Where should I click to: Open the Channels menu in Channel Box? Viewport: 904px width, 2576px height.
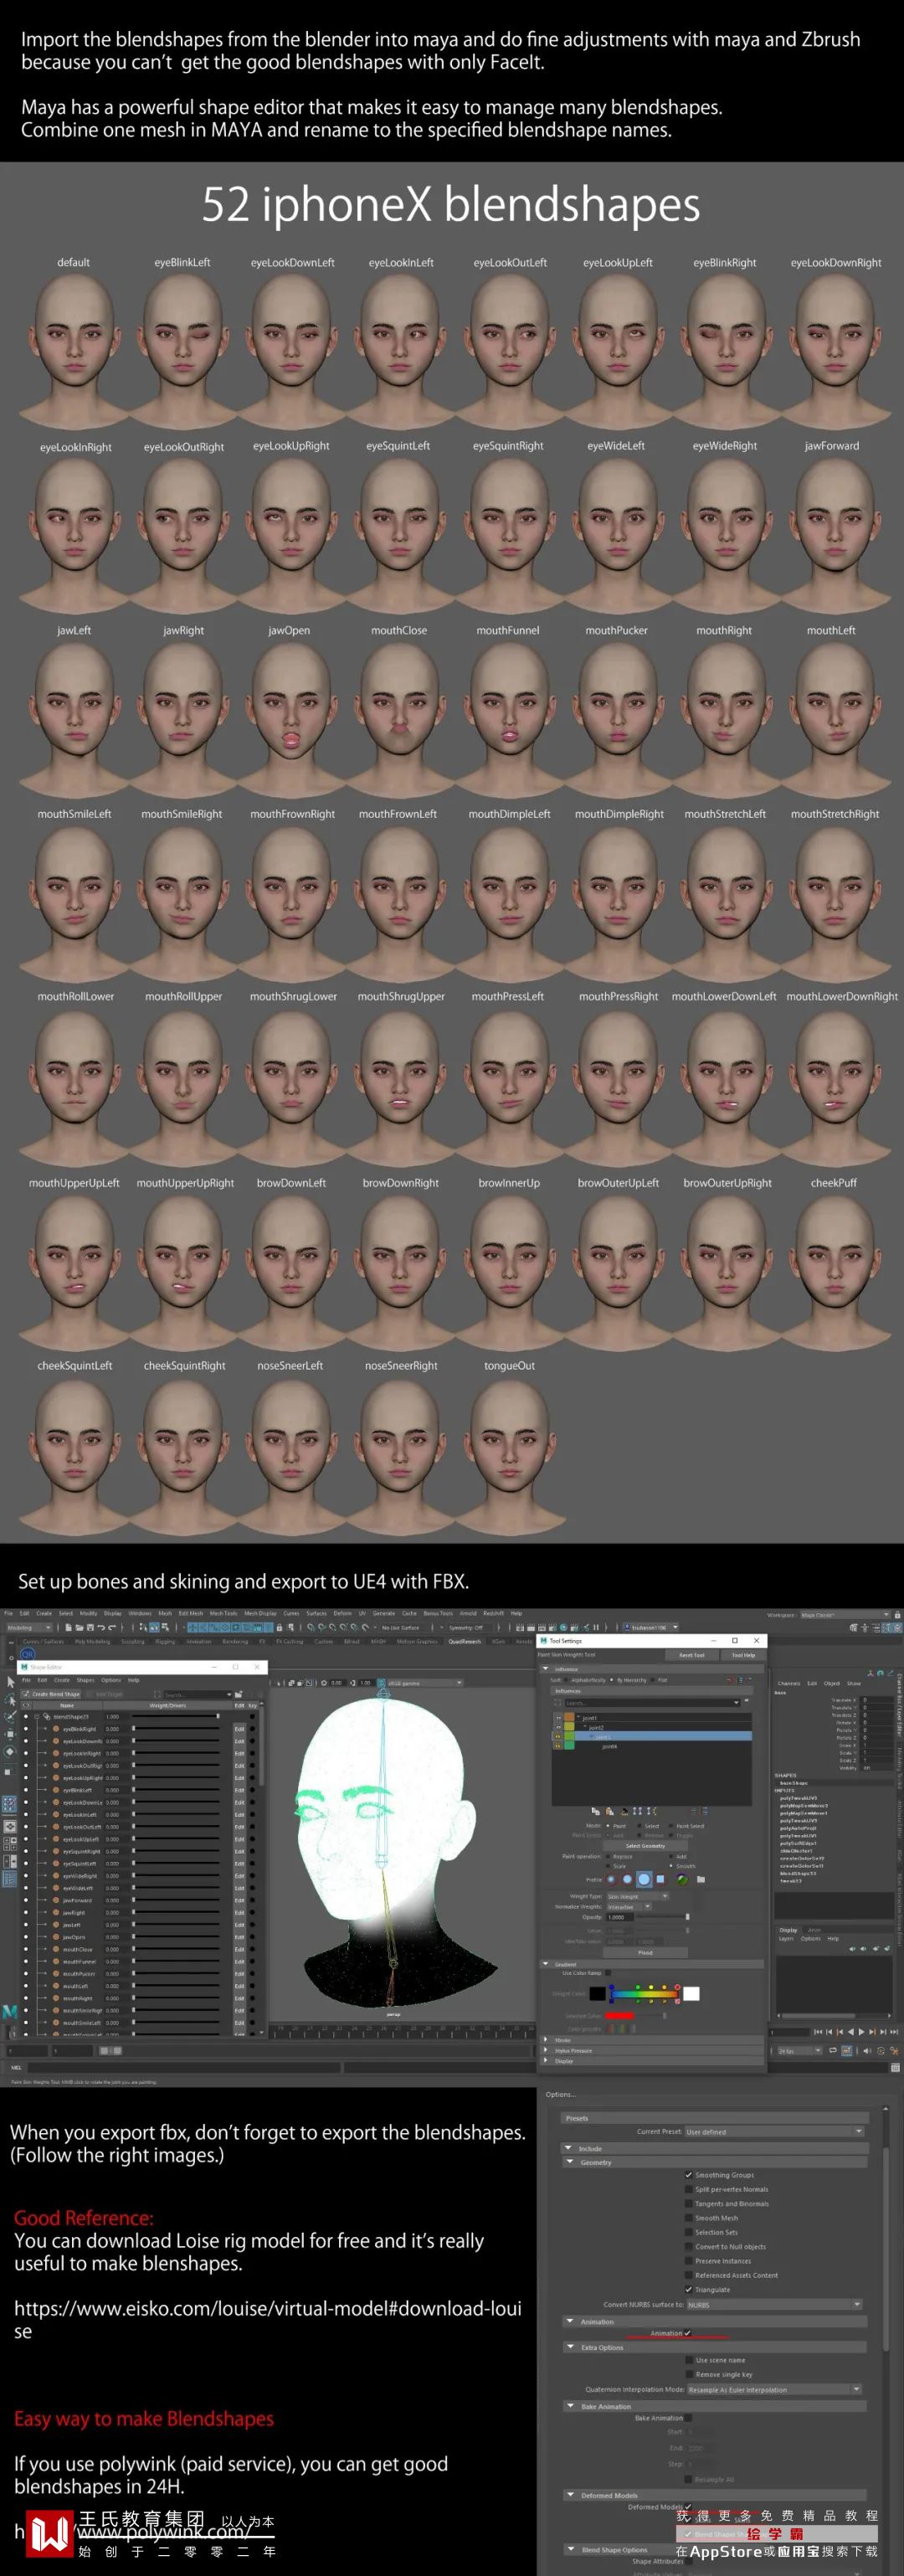click(789, 1683)
